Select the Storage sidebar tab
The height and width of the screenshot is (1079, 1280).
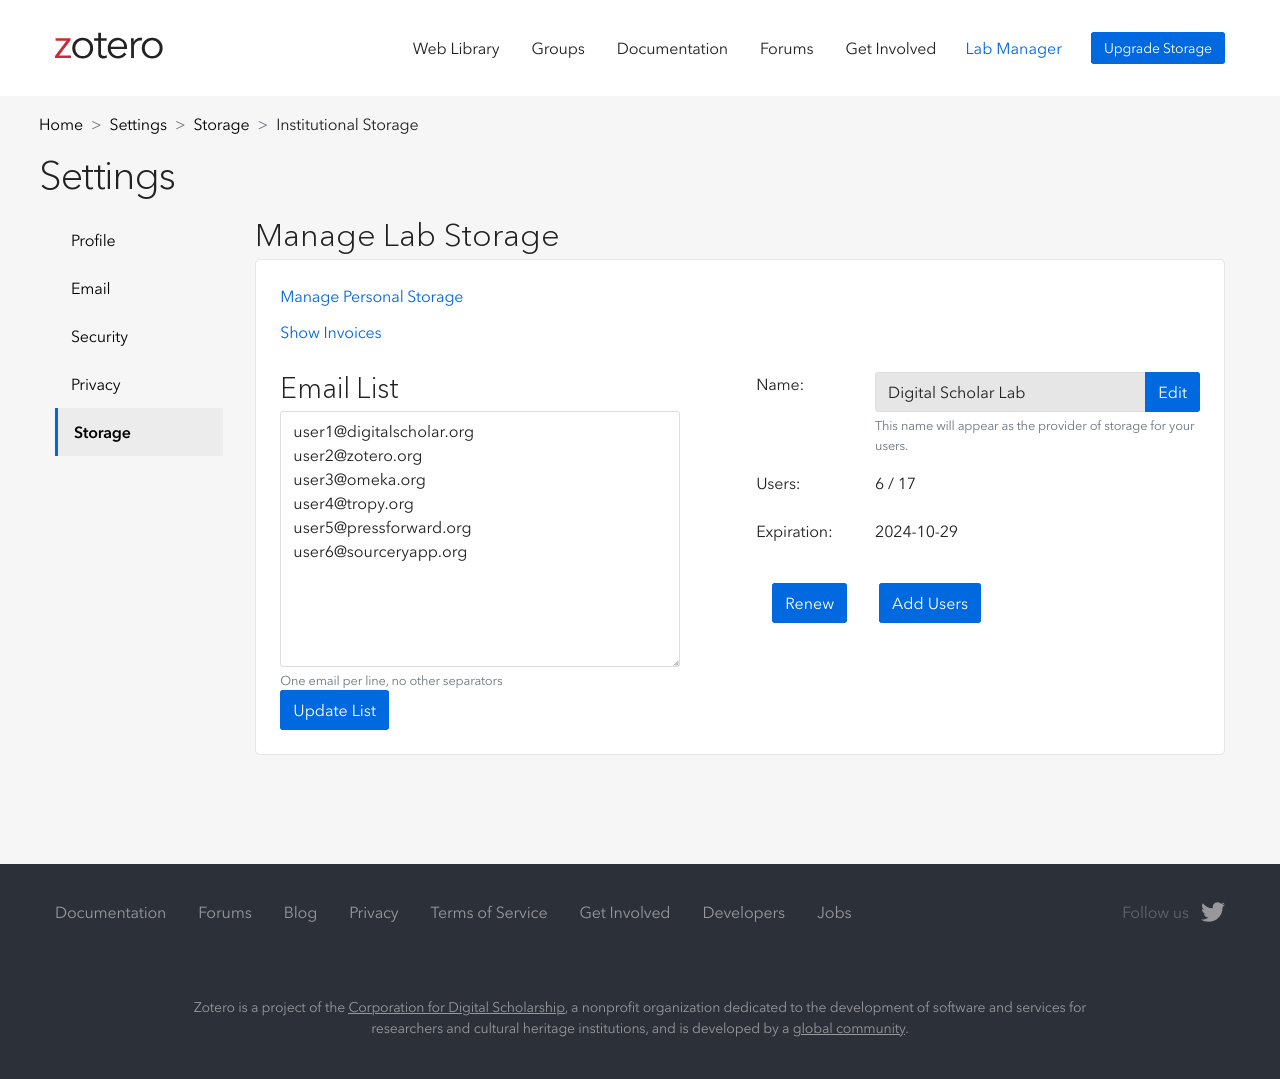pyautogui.click(x=139, y=432)
